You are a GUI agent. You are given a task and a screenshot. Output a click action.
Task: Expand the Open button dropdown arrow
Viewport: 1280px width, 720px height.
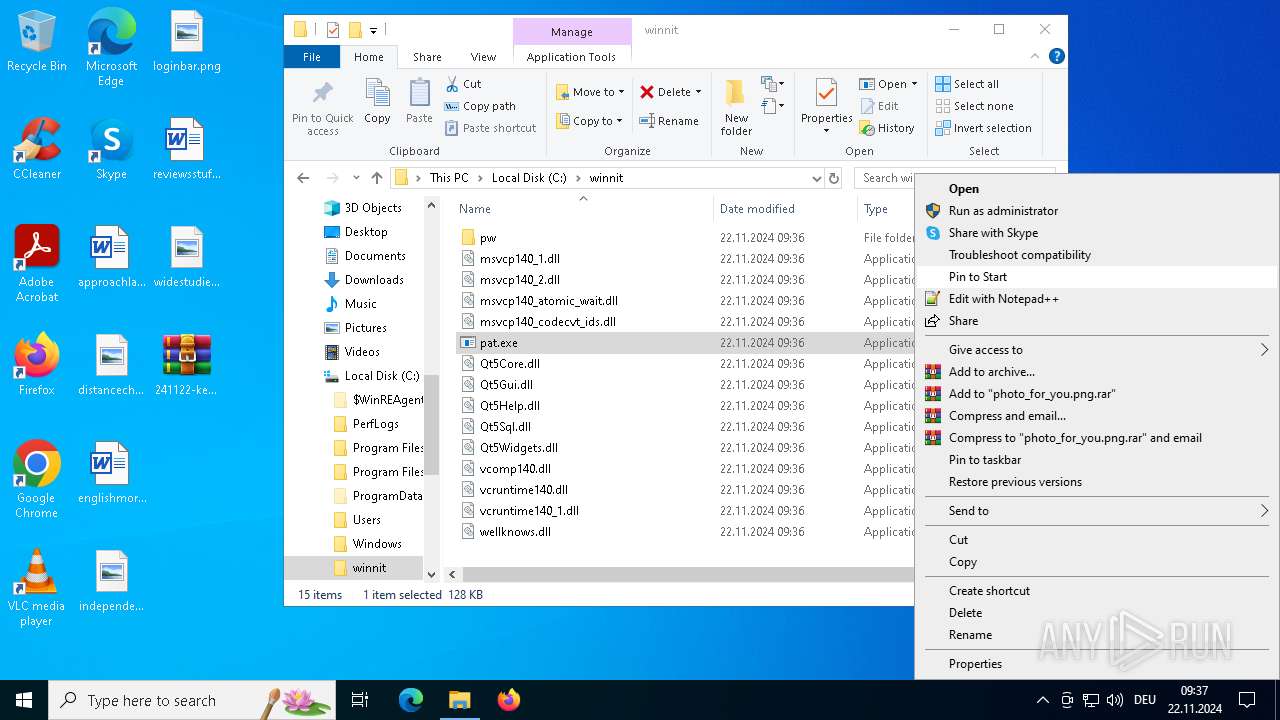point(914,84)
